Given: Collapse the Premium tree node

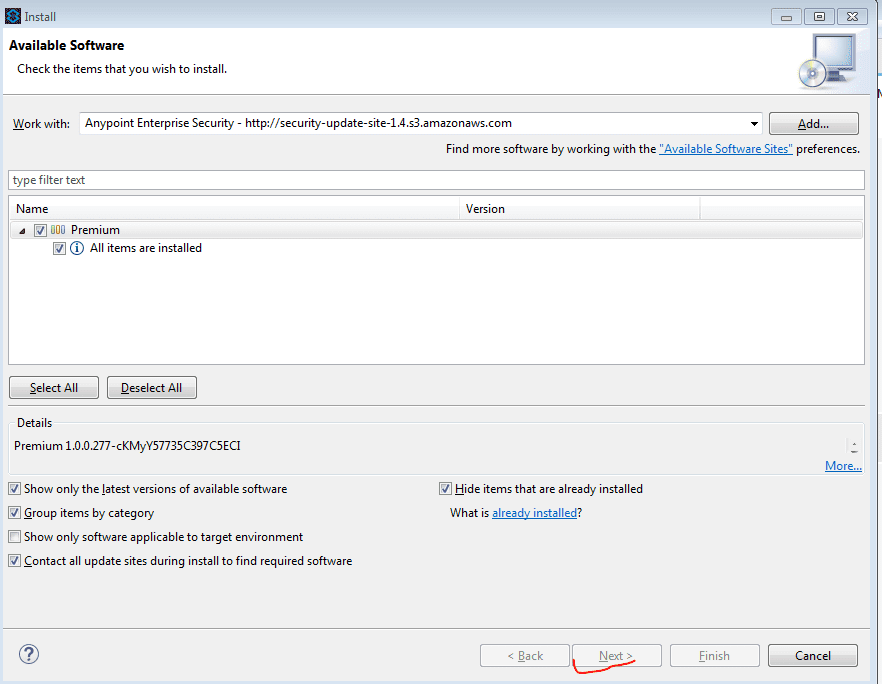Looking at the screenshot, I should pos(22,231).
